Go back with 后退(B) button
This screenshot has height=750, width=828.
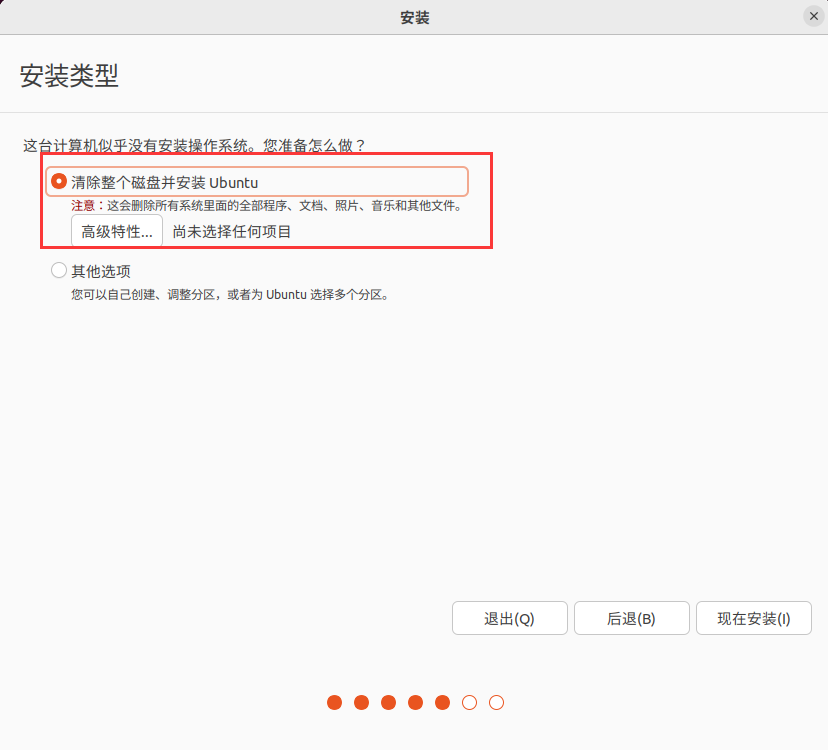point(632,618)
